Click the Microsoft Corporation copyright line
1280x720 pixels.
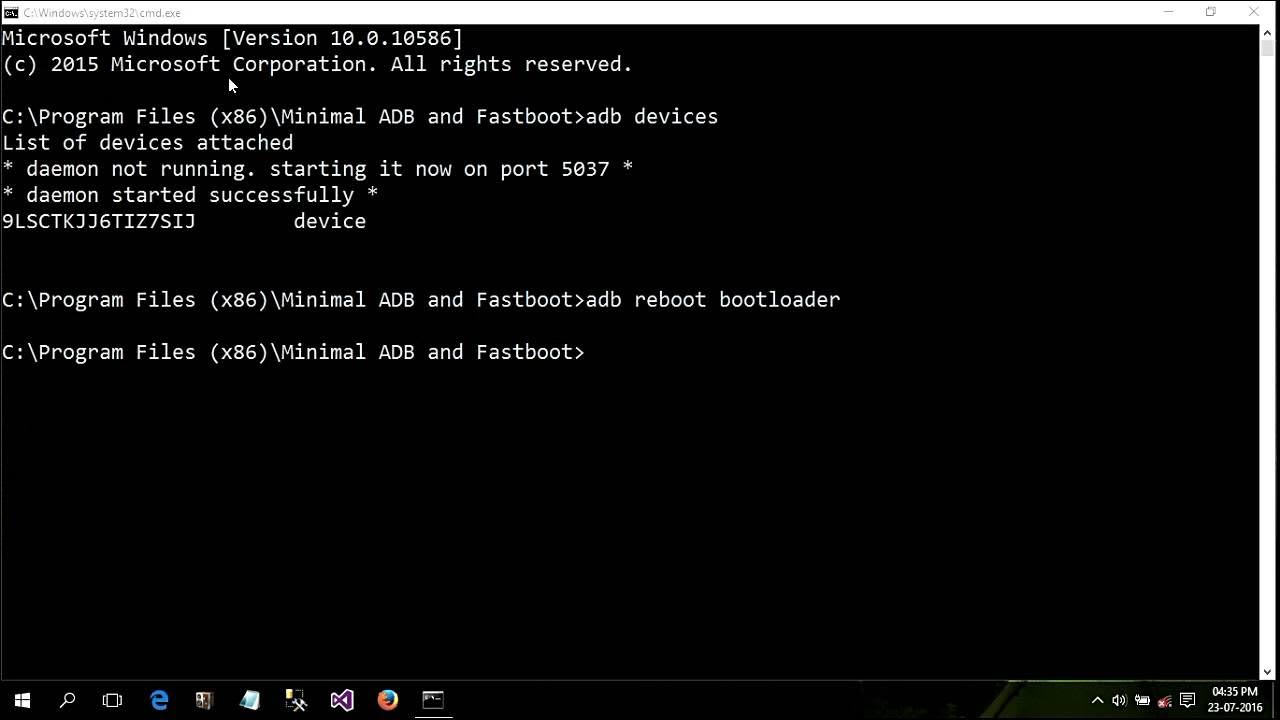(317, 64)
